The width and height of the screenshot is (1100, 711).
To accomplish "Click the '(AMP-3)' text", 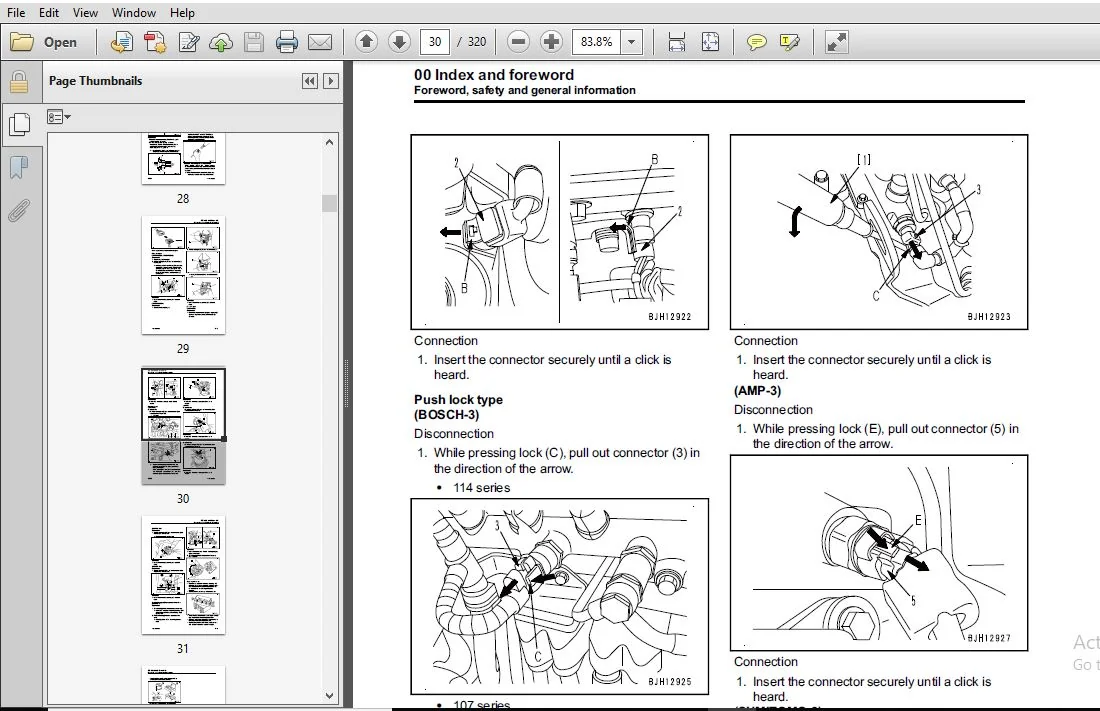I will click(x=757, y=391).
